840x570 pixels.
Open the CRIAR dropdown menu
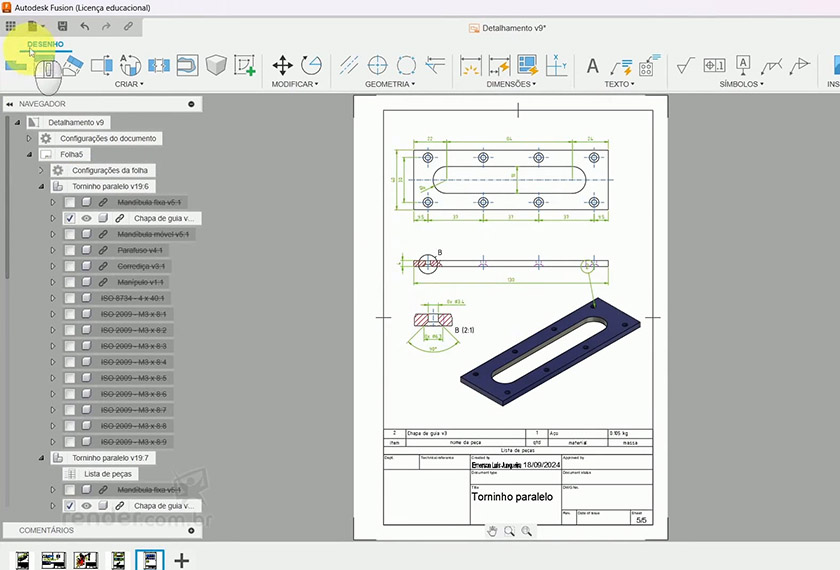click(129, 85)
